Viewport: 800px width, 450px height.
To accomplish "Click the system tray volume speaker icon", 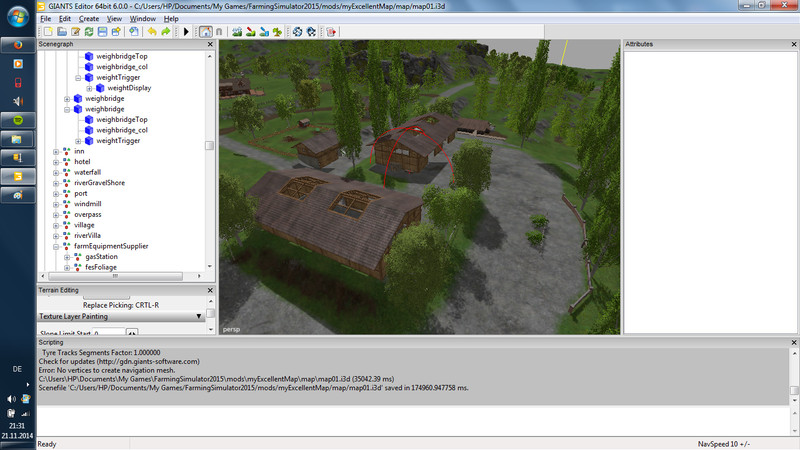I will (x=11, y=399).
